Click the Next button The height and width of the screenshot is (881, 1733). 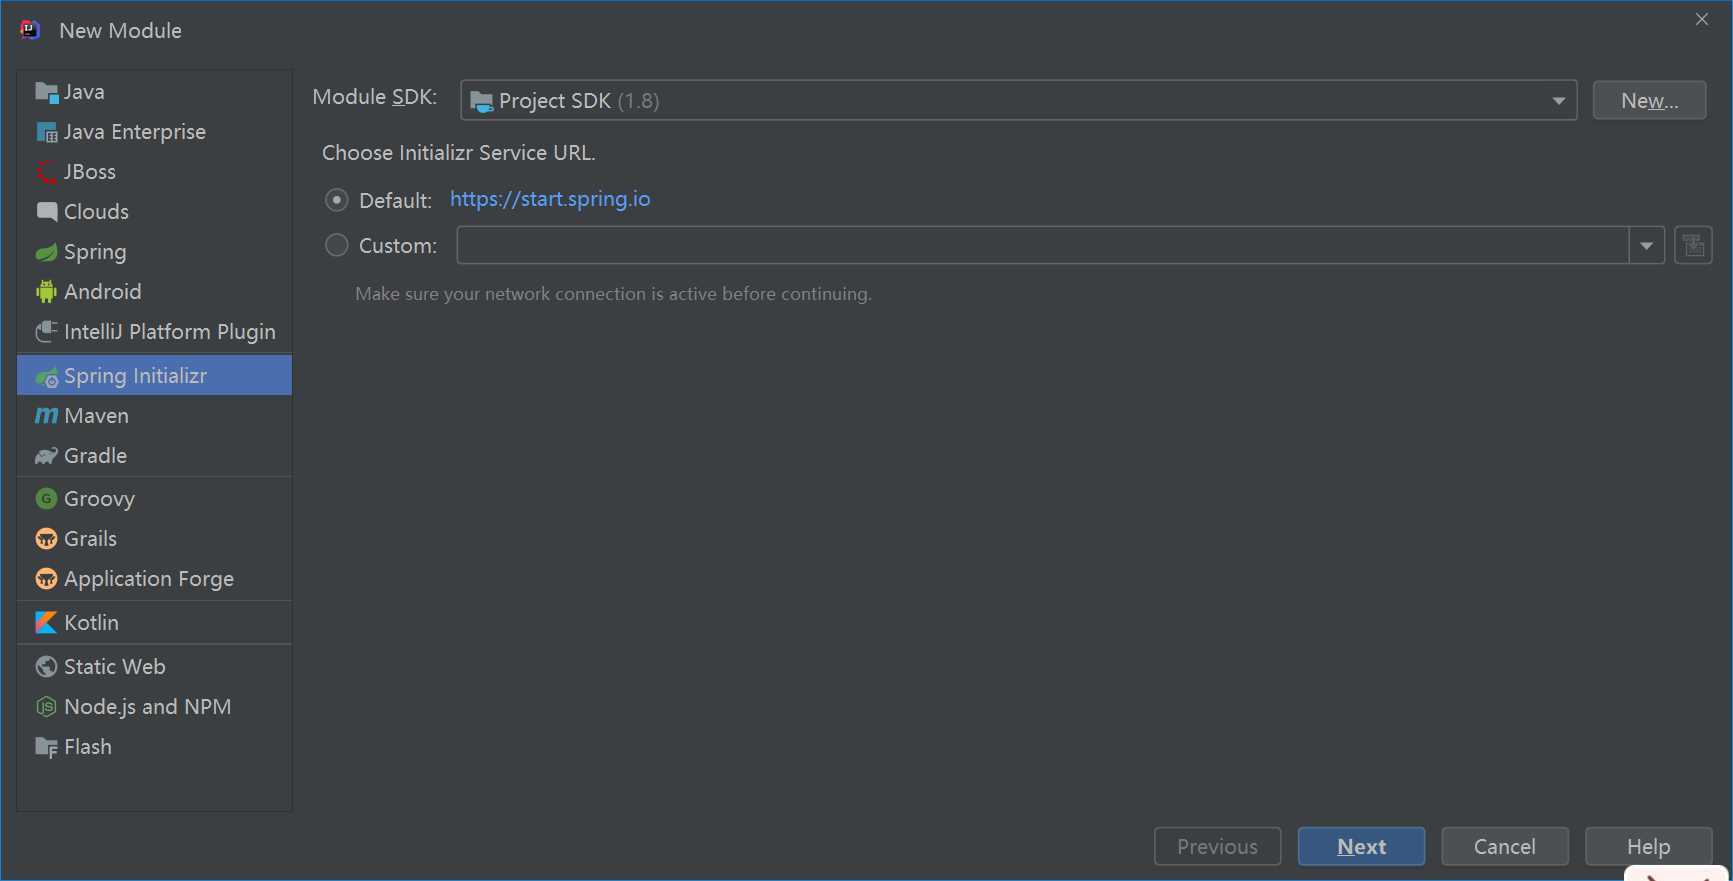click(1361, 846)
